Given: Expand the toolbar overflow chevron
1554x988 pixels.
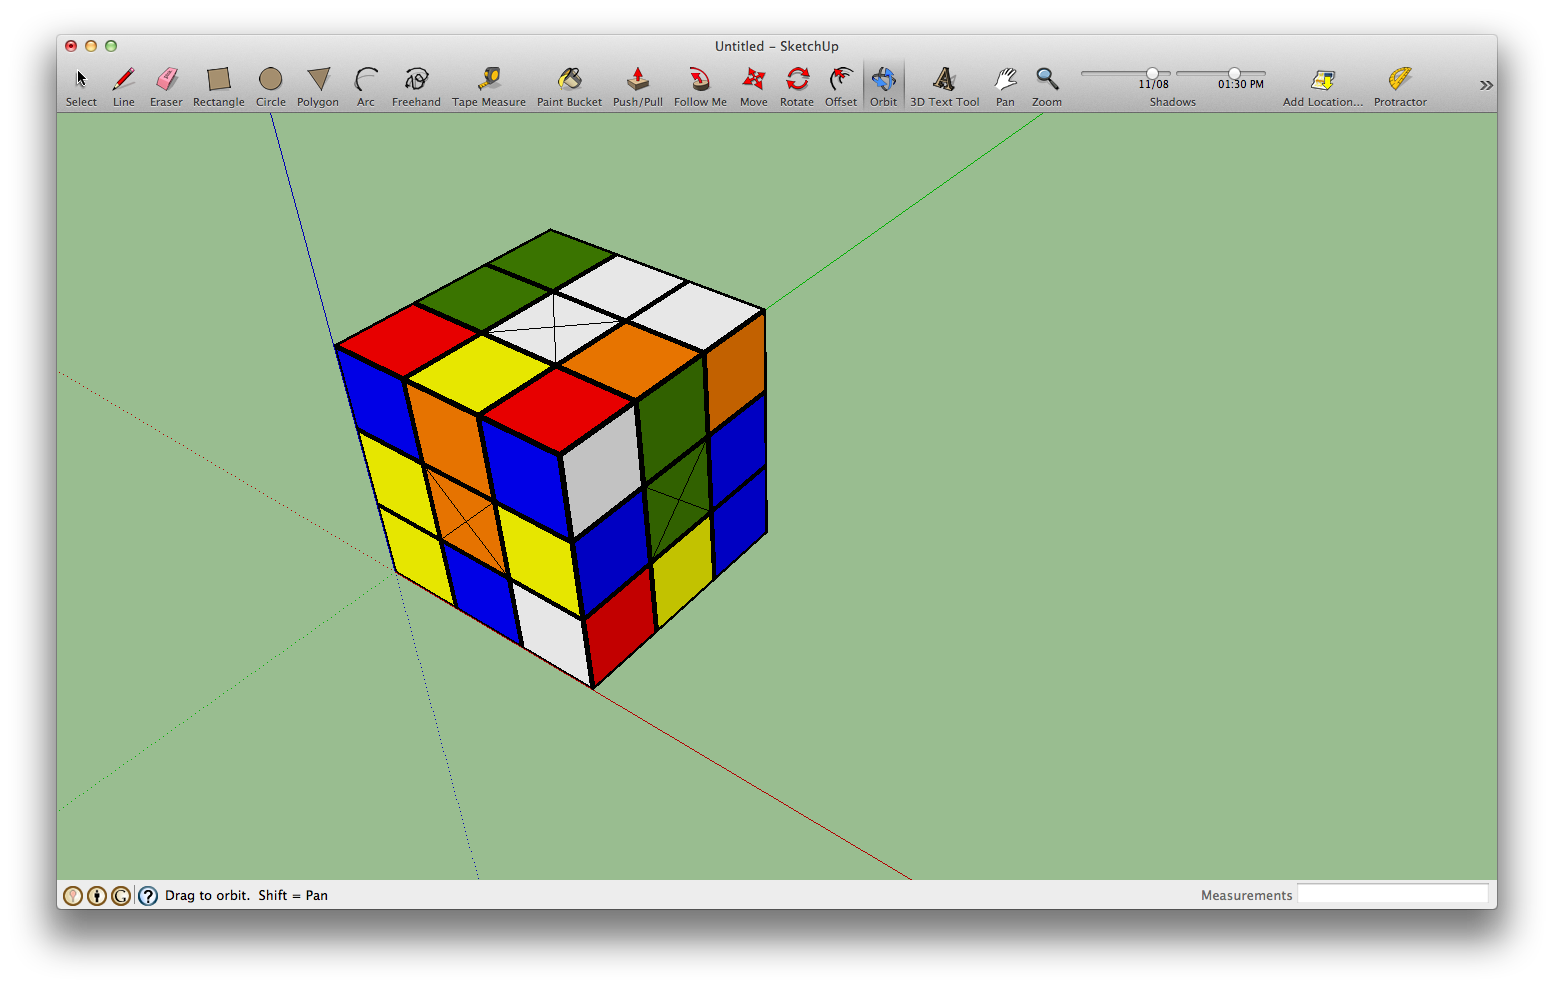Looking at the screenshot, I should pyautogui.click(x=1486, y=86).
